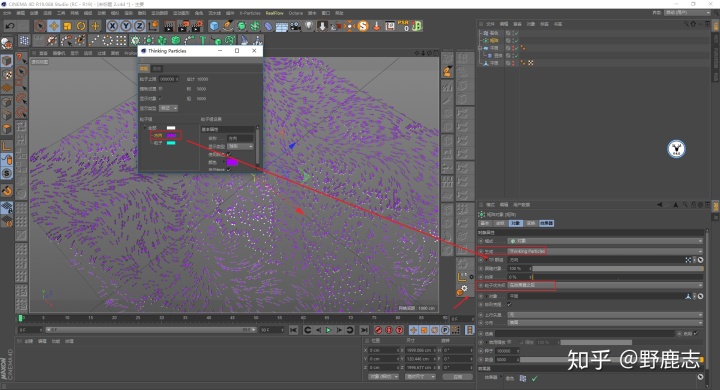Click the red Record Active Objects button
Screen dimensions: 720x390
(378, 330)
